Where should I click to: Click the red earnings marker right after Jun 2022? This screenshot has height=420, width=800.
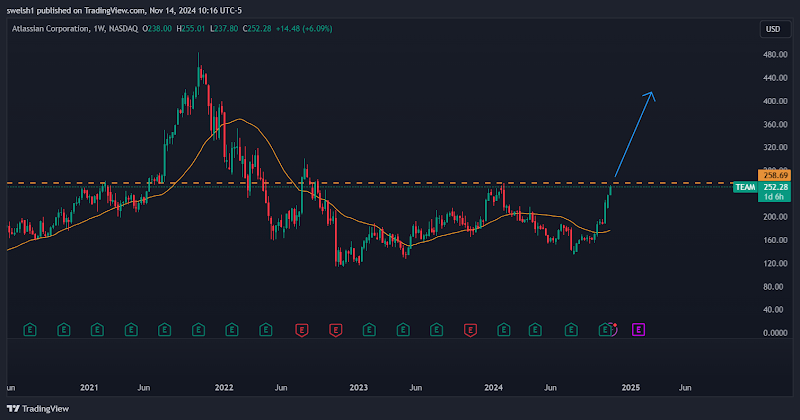point(302,330)
